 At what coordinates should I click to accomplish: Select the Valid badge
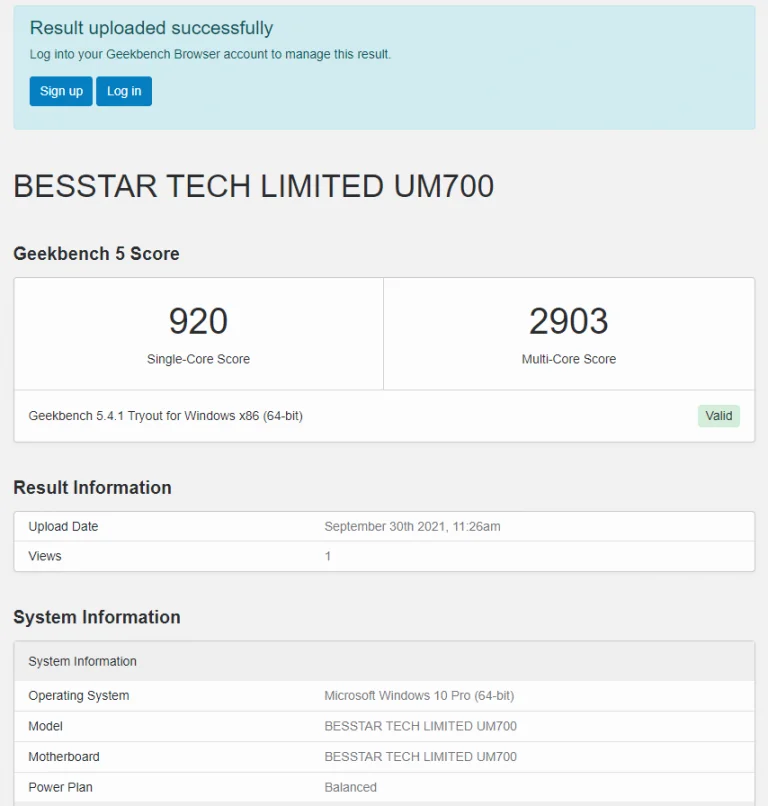(x=719, y=416)
